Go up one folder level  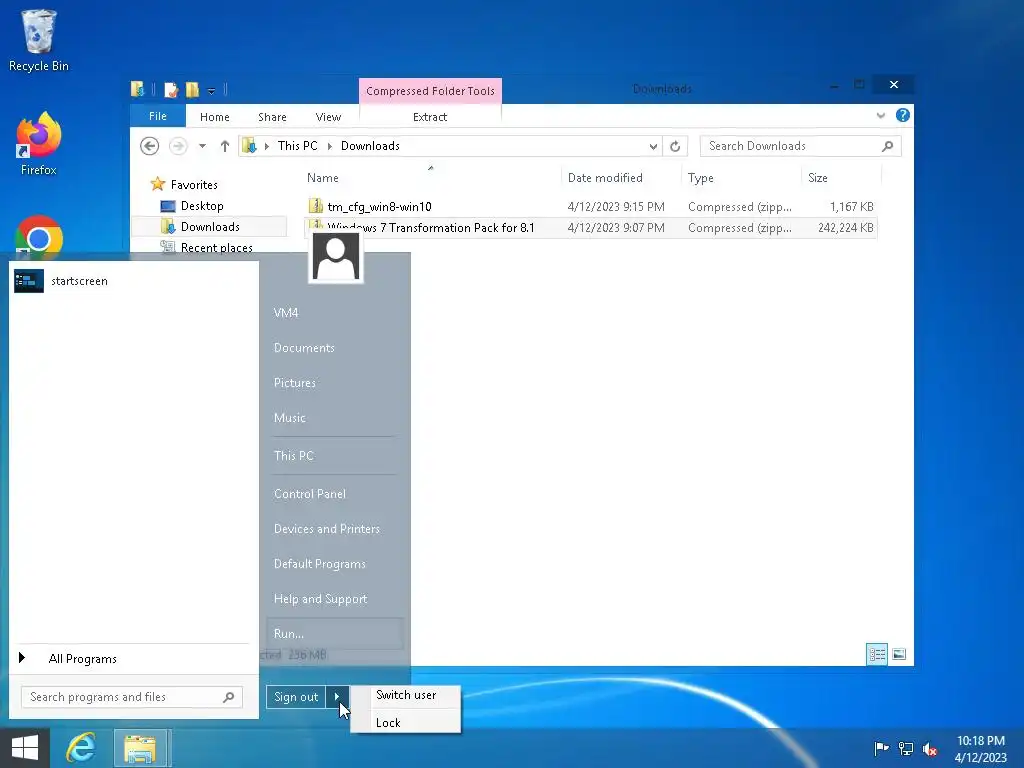[x=225, y=146]
